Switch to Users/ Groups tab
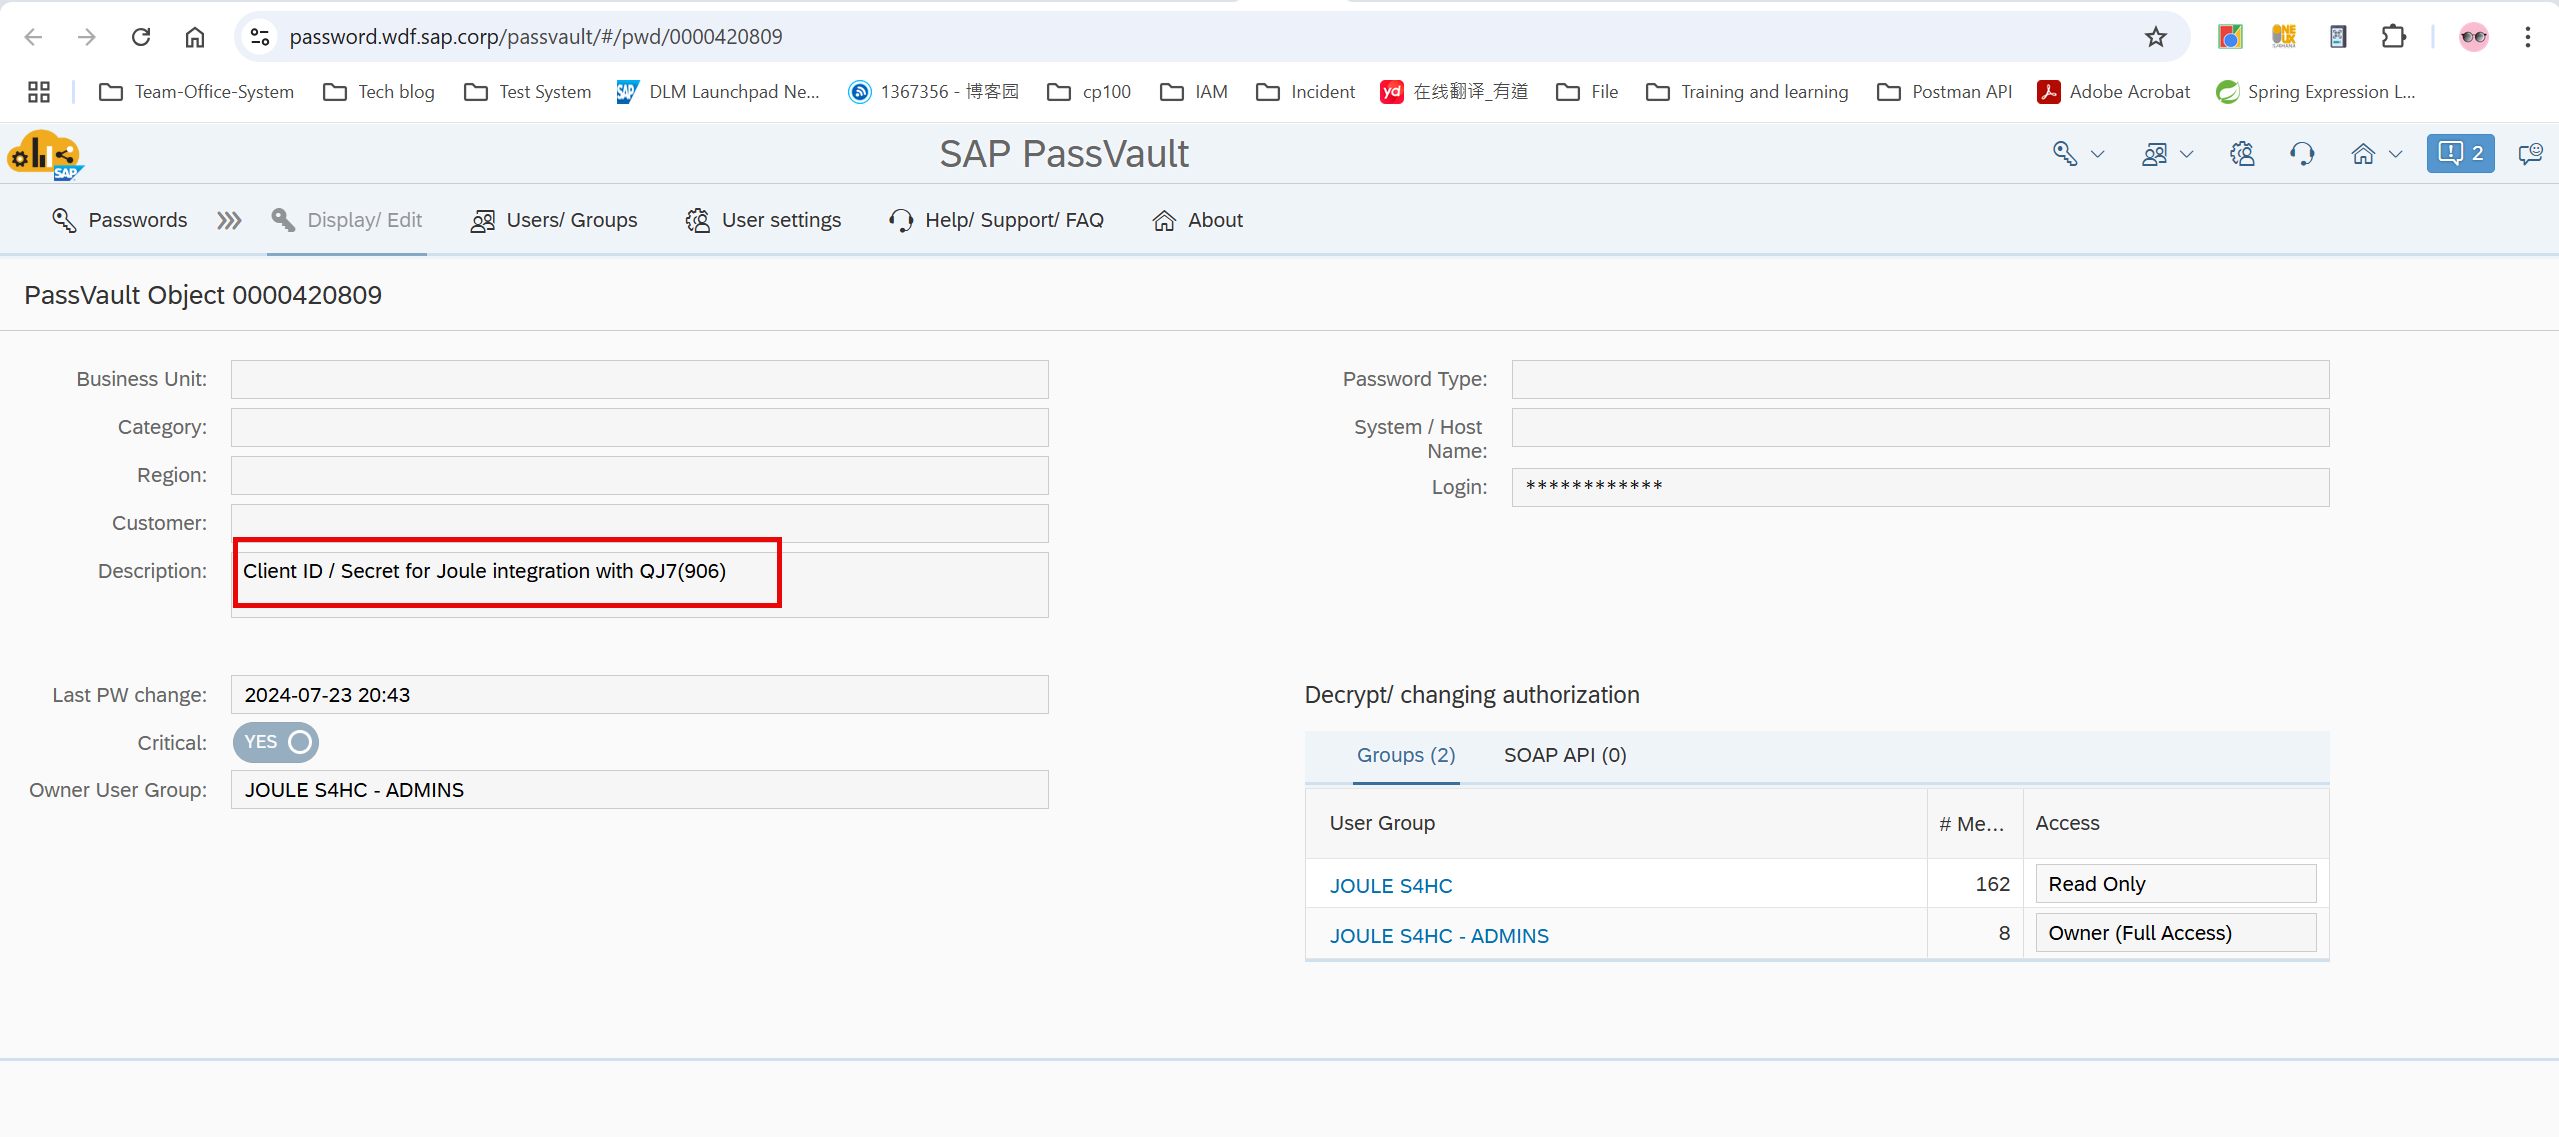 pyautogui.click(x=553, y=220)
